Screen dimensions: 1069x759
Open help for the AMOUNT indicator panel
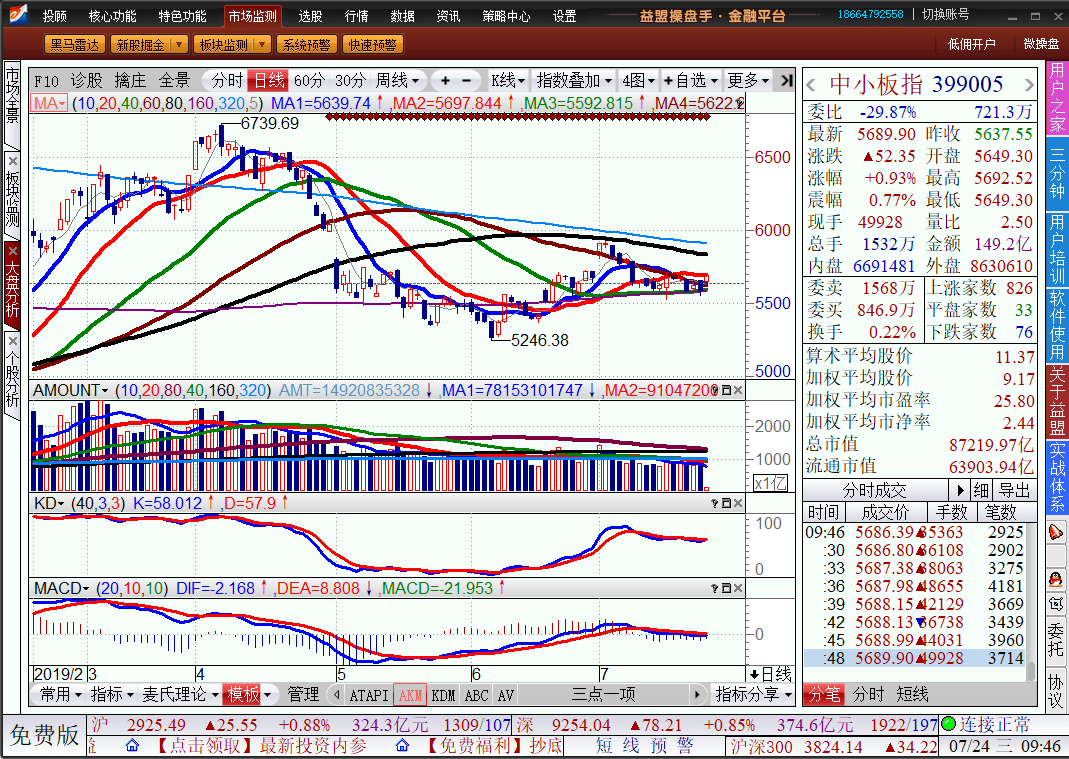pos(714,390)
